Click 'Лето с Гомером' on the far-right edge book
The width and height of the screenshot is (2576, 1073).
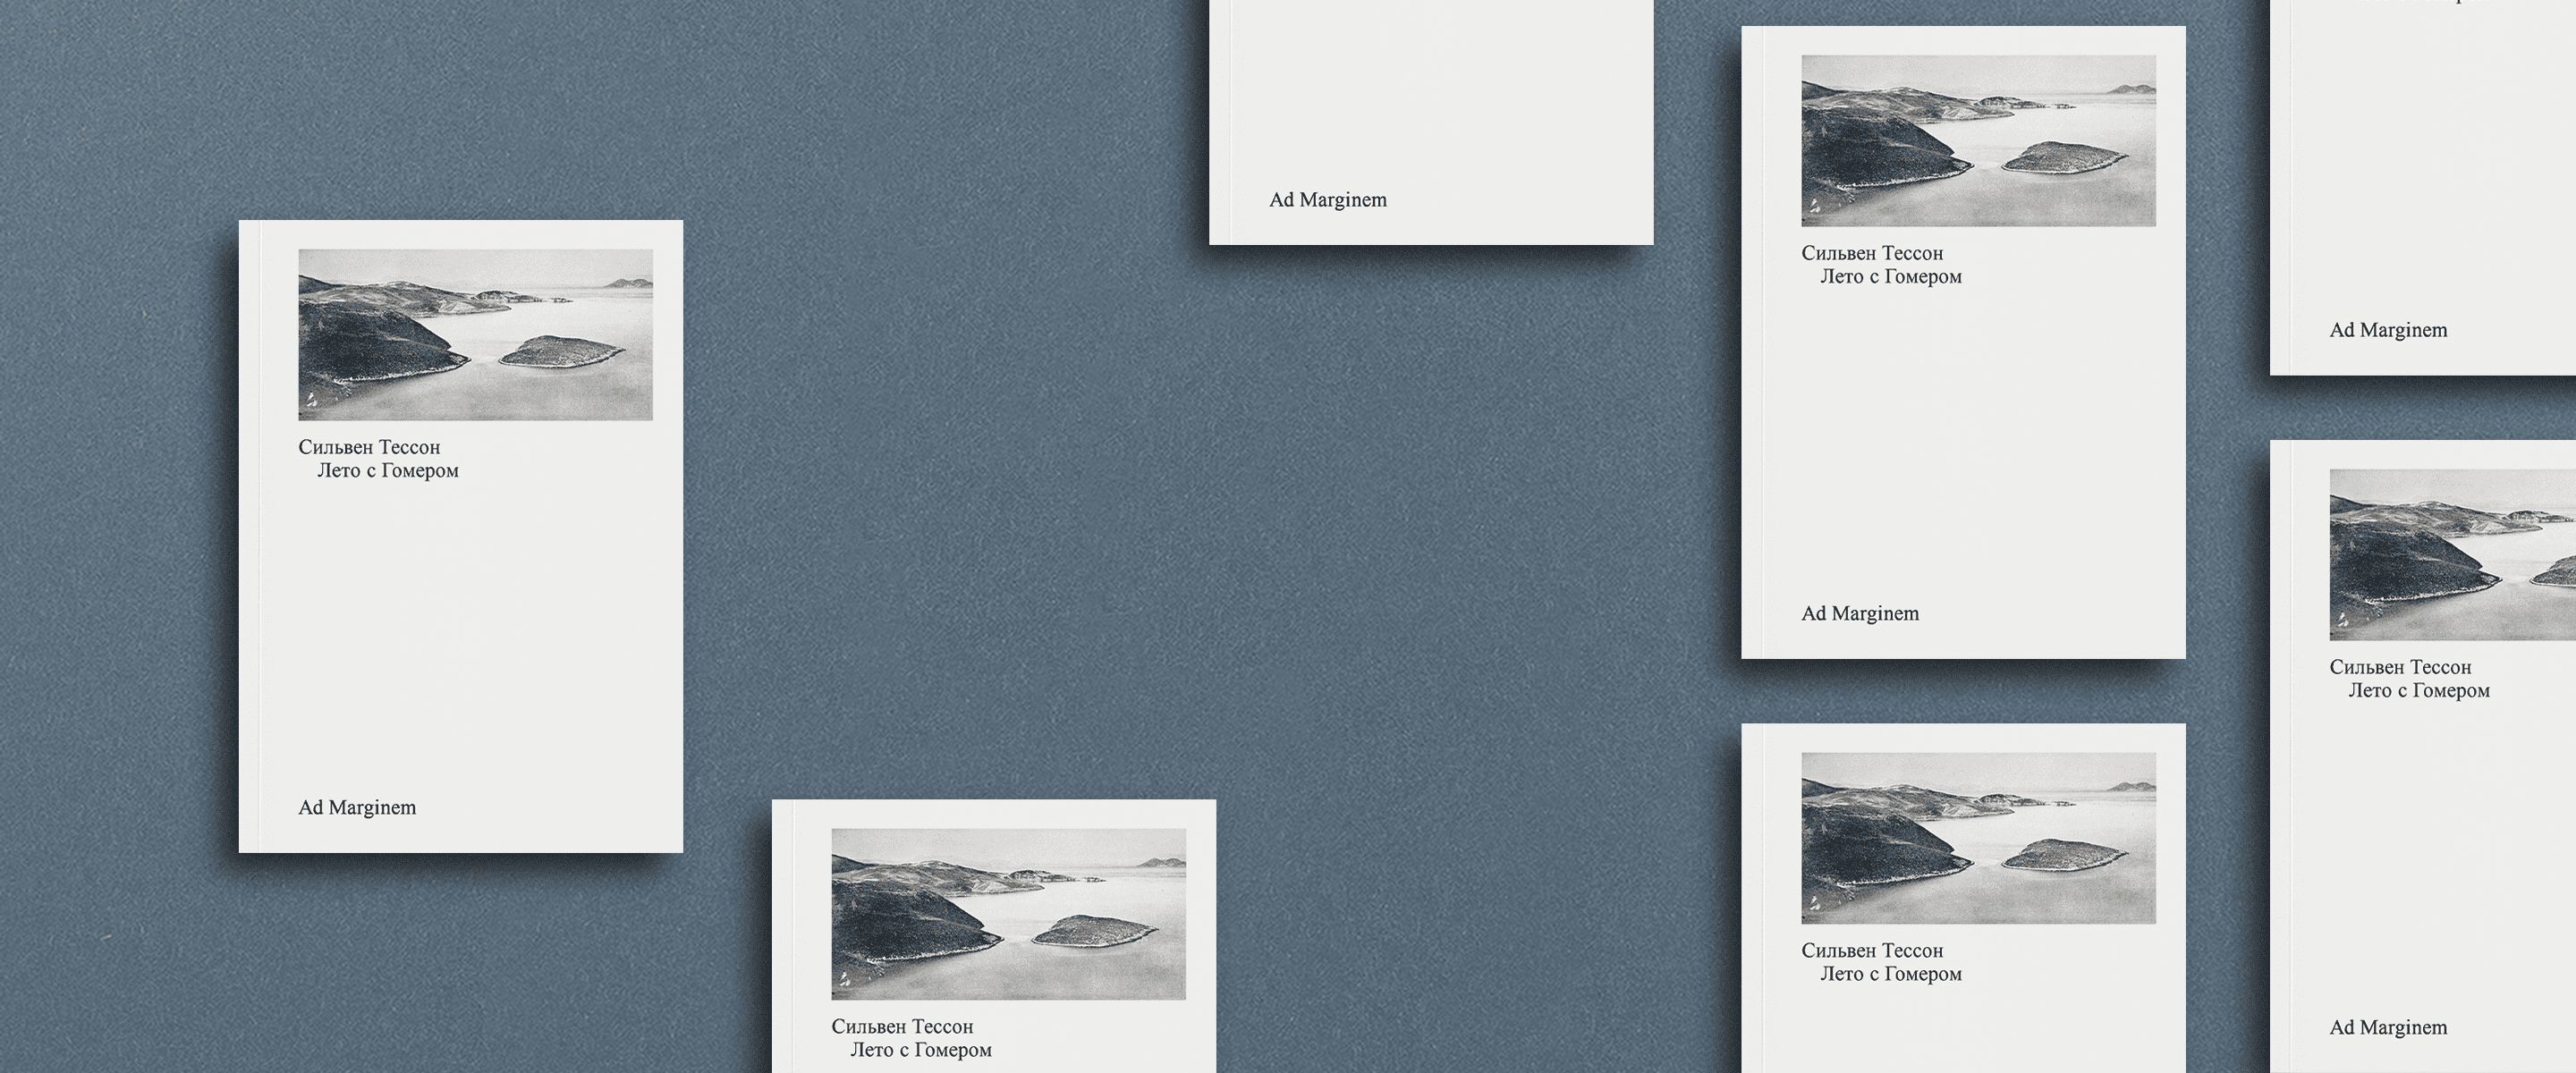click(2419, 690)
